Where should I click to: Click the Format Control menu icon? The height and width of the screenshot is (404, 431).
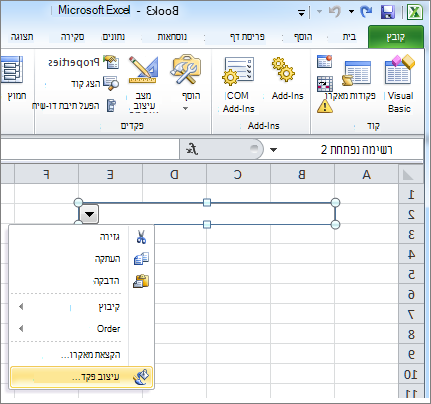[x=141, y=377]
